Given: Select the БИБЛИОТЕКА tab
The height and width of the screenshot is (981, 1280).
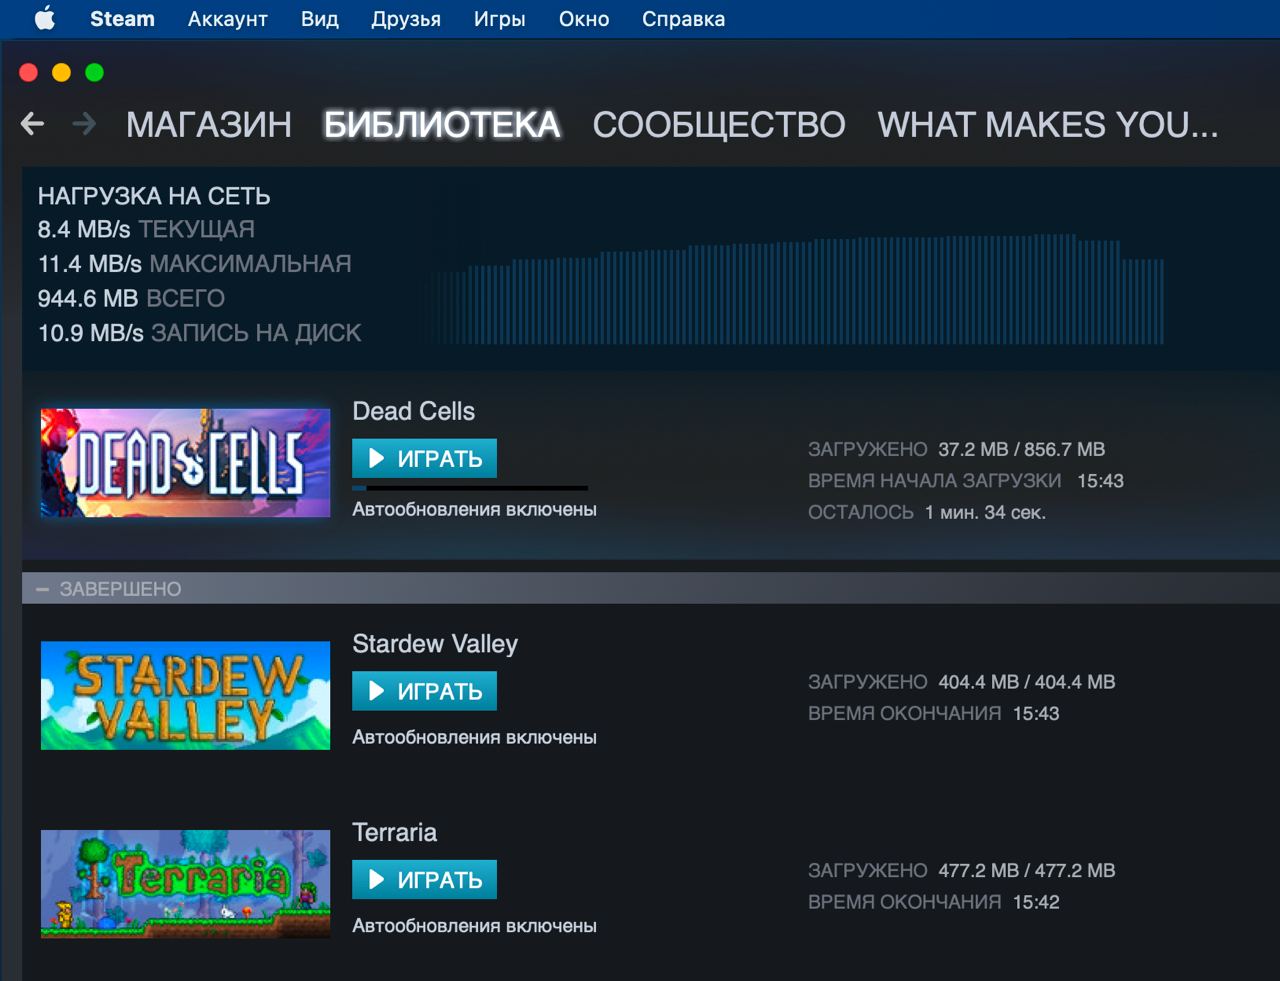Looking at the screenshot, I should [x=442, y=125].
